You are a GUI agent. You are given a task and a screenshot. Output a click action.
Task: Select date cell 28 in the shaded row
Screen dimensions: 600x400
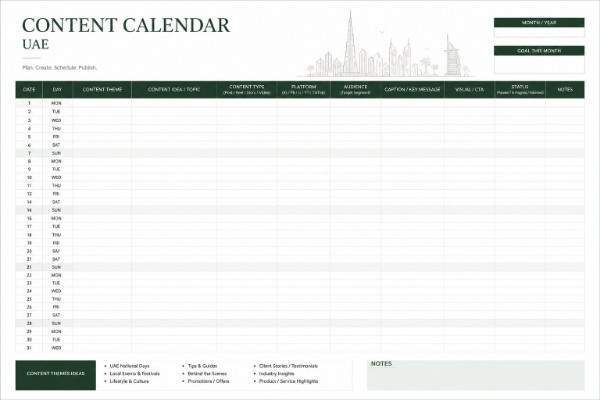[29, 323]
